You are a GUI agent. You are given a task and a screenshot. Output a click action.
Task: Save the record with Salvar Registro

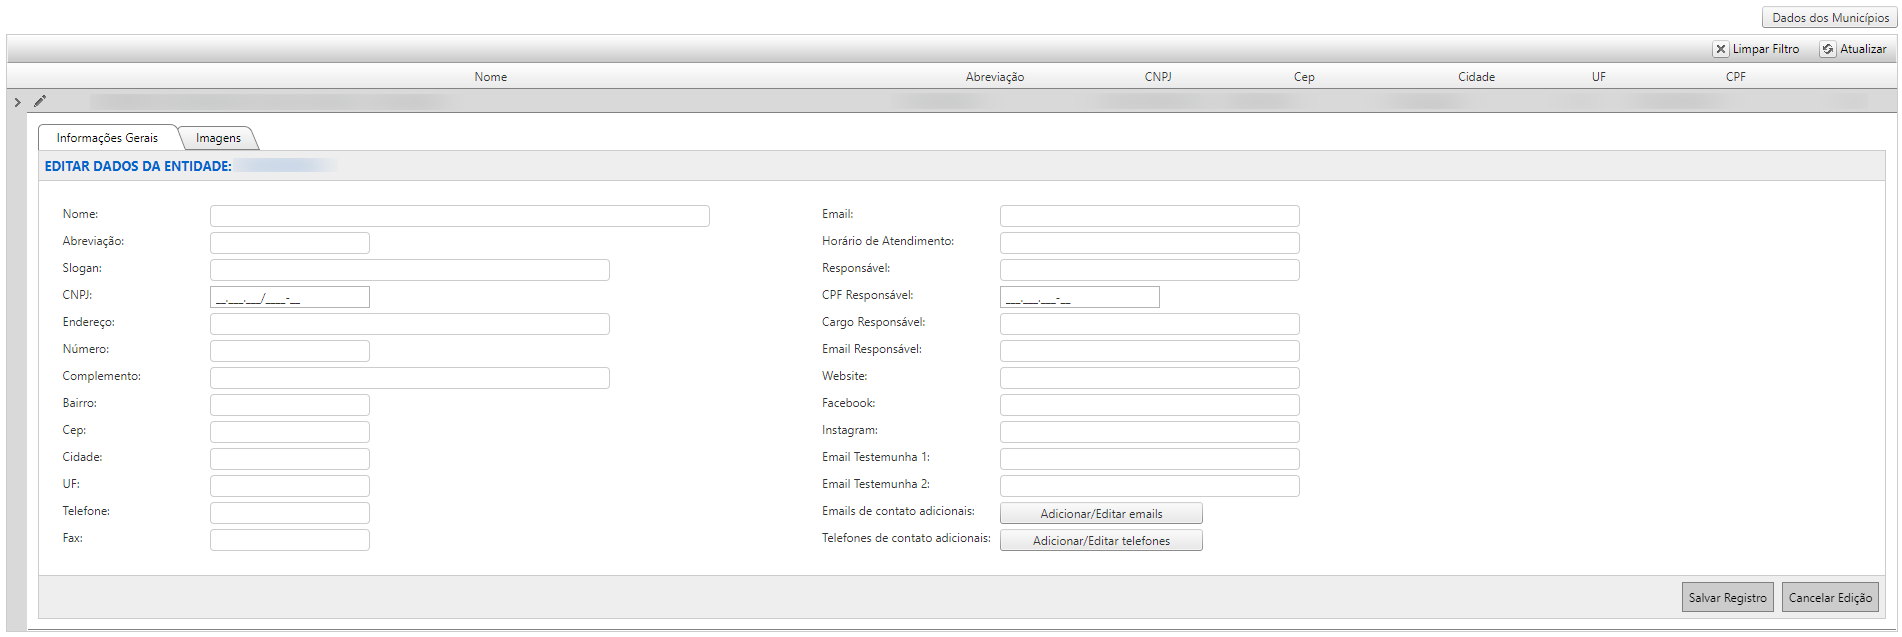1727,597
